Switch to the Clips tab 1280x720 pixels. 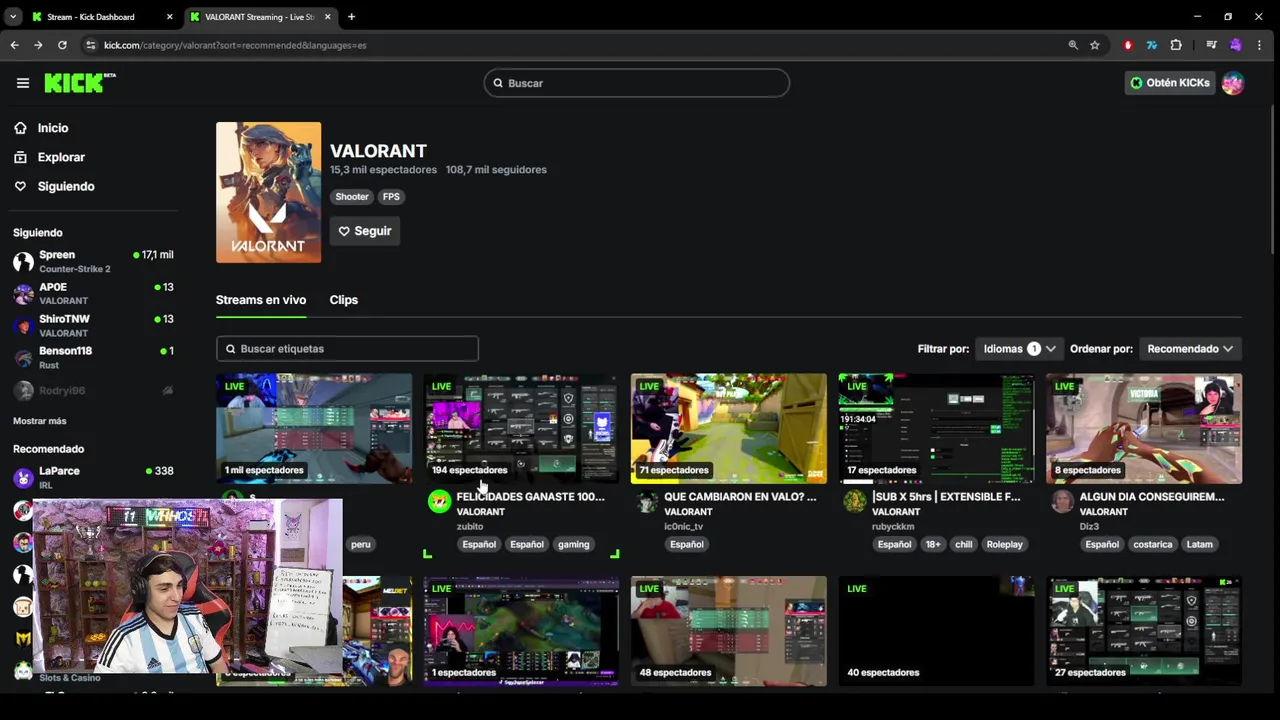pyautogui.click(x=344, y=300)
